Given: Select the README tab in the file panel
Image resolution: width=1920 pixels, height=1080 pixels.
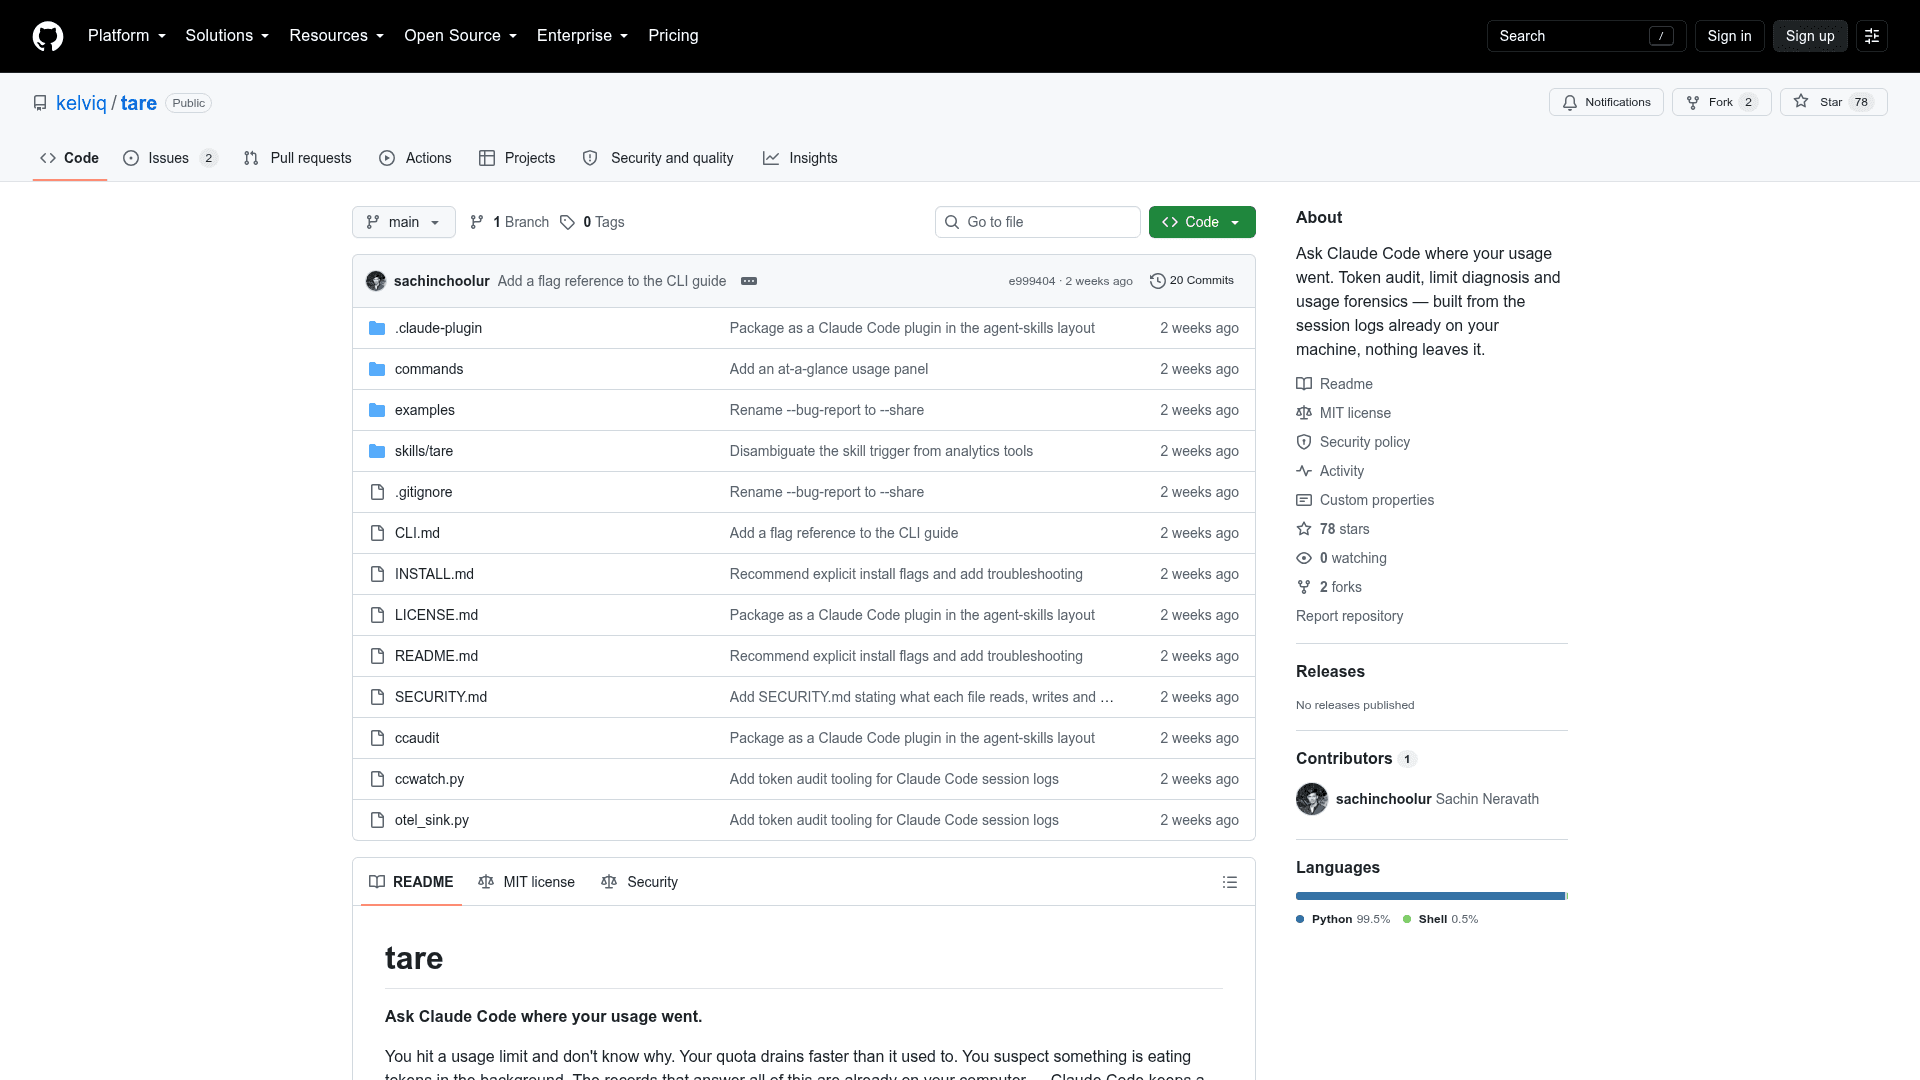Looking at the screenshot, I should click(x=411, y=882).
